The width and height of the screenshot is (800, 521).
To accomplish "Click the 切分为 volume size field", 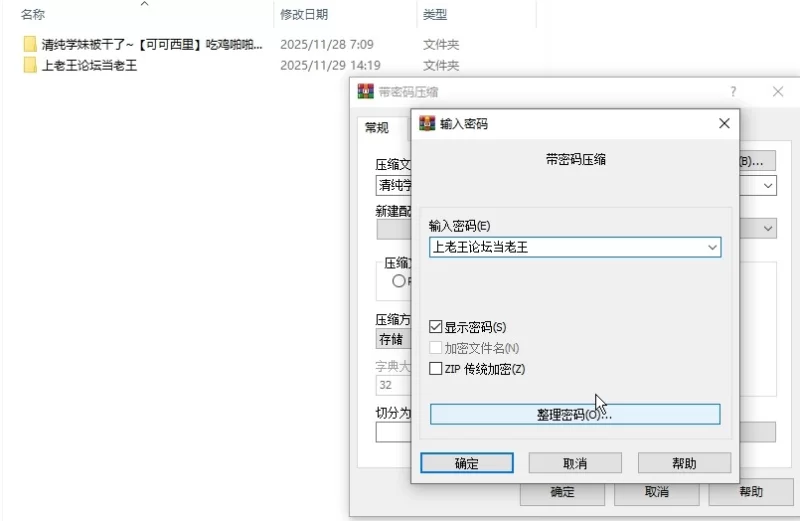I will [x=393, y=433].
